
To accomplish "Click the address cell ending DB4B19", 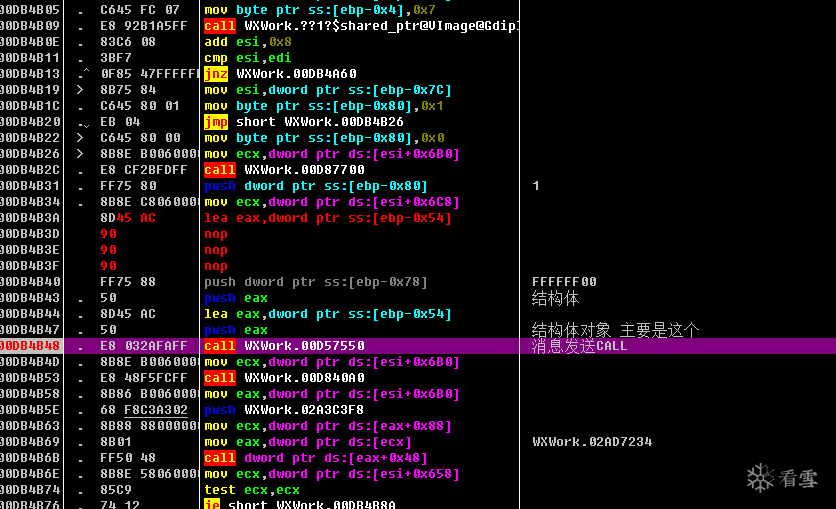I will (30, 90).
